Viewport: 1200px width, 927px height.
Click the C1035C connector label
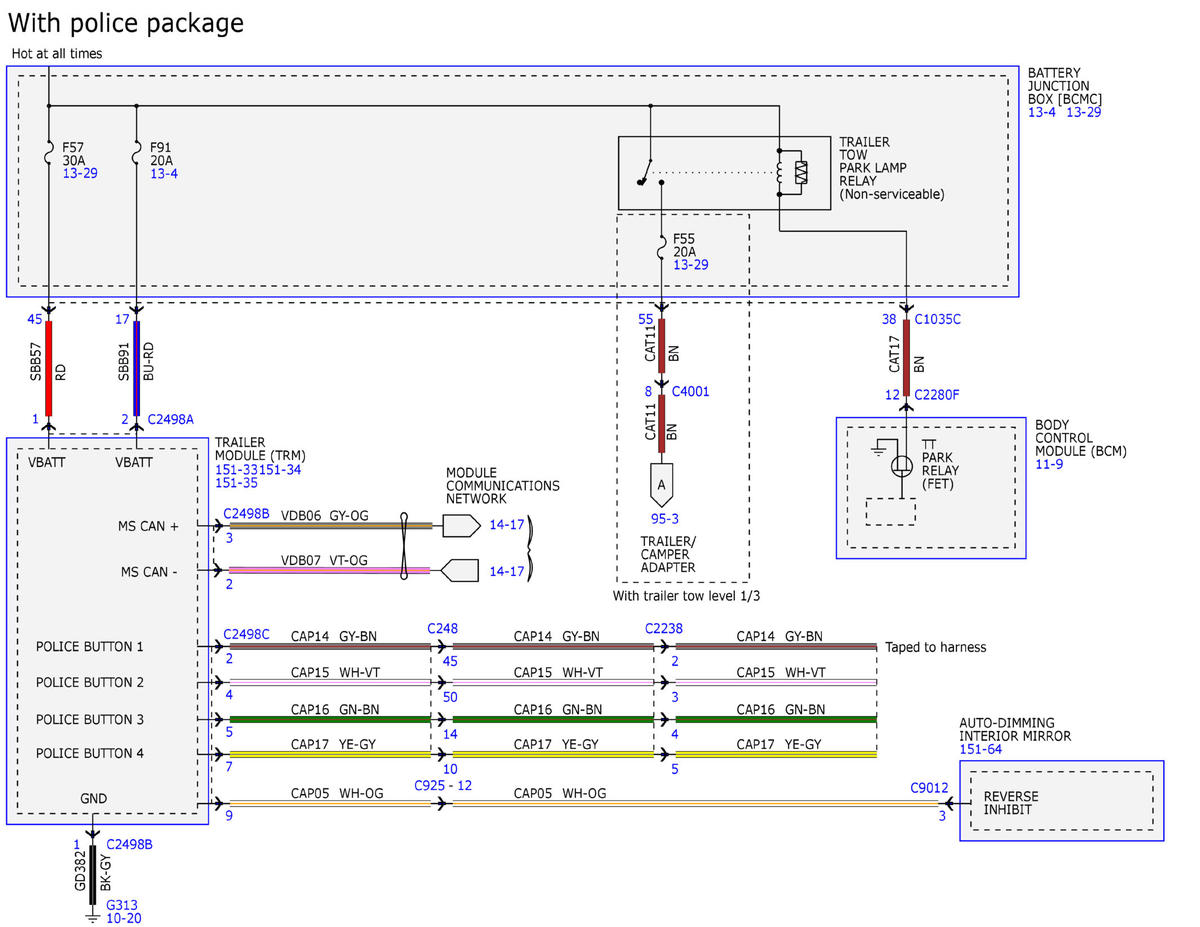[x=938, y=320]
